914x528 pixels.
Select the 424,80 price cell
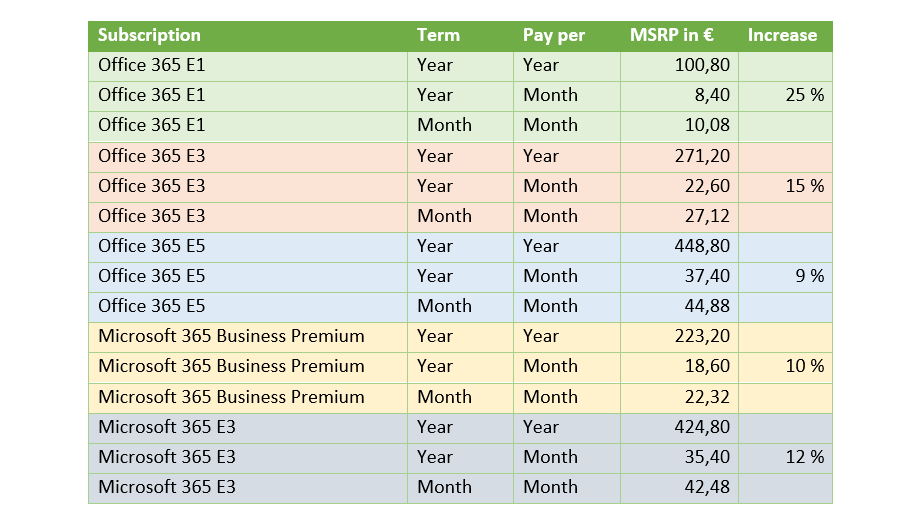point(679,428)
